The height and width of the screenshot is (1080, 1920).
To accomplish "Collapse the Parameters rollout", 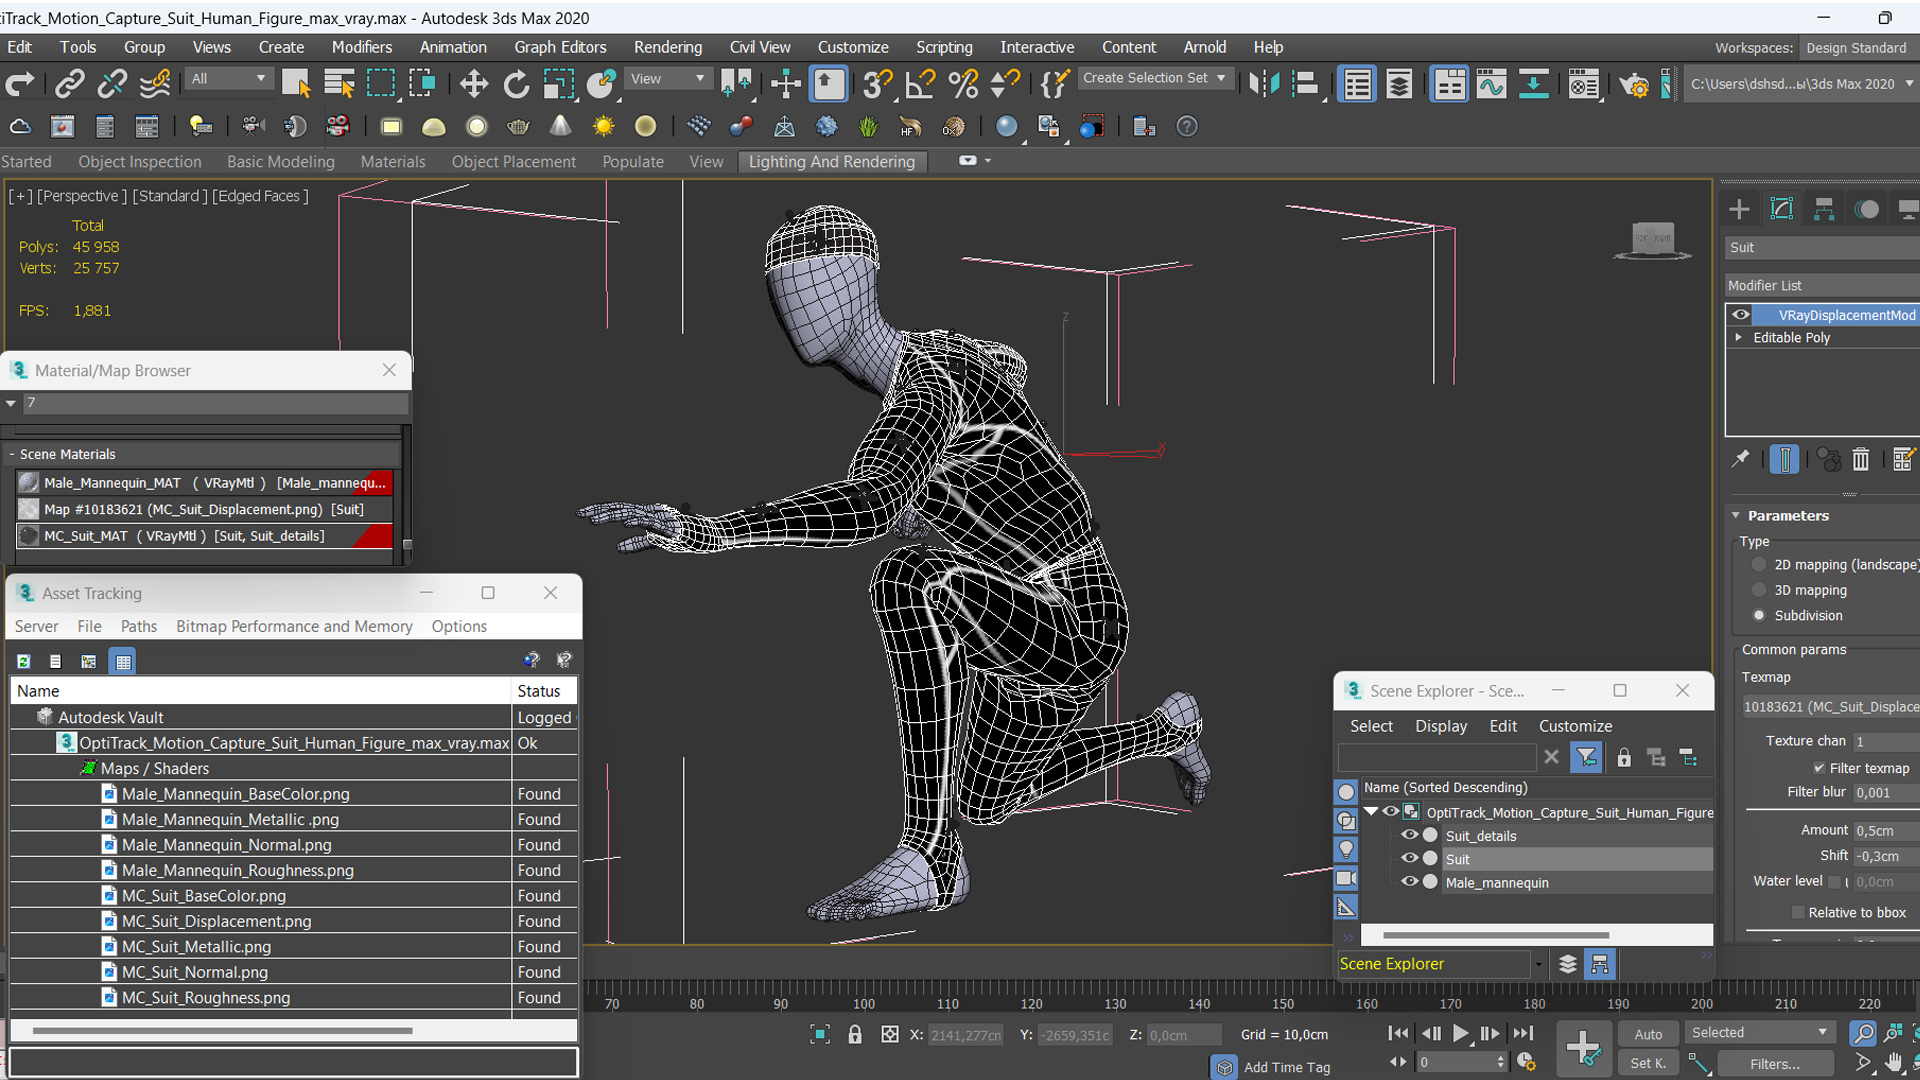I will [x=1736, y=516].
